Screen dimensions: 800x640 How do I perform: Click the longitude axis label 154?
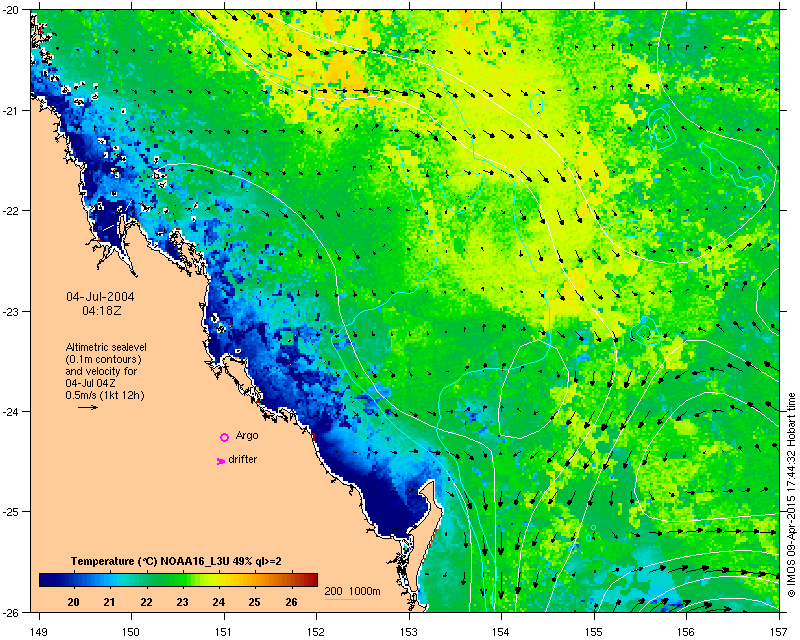tap(501, 632)
